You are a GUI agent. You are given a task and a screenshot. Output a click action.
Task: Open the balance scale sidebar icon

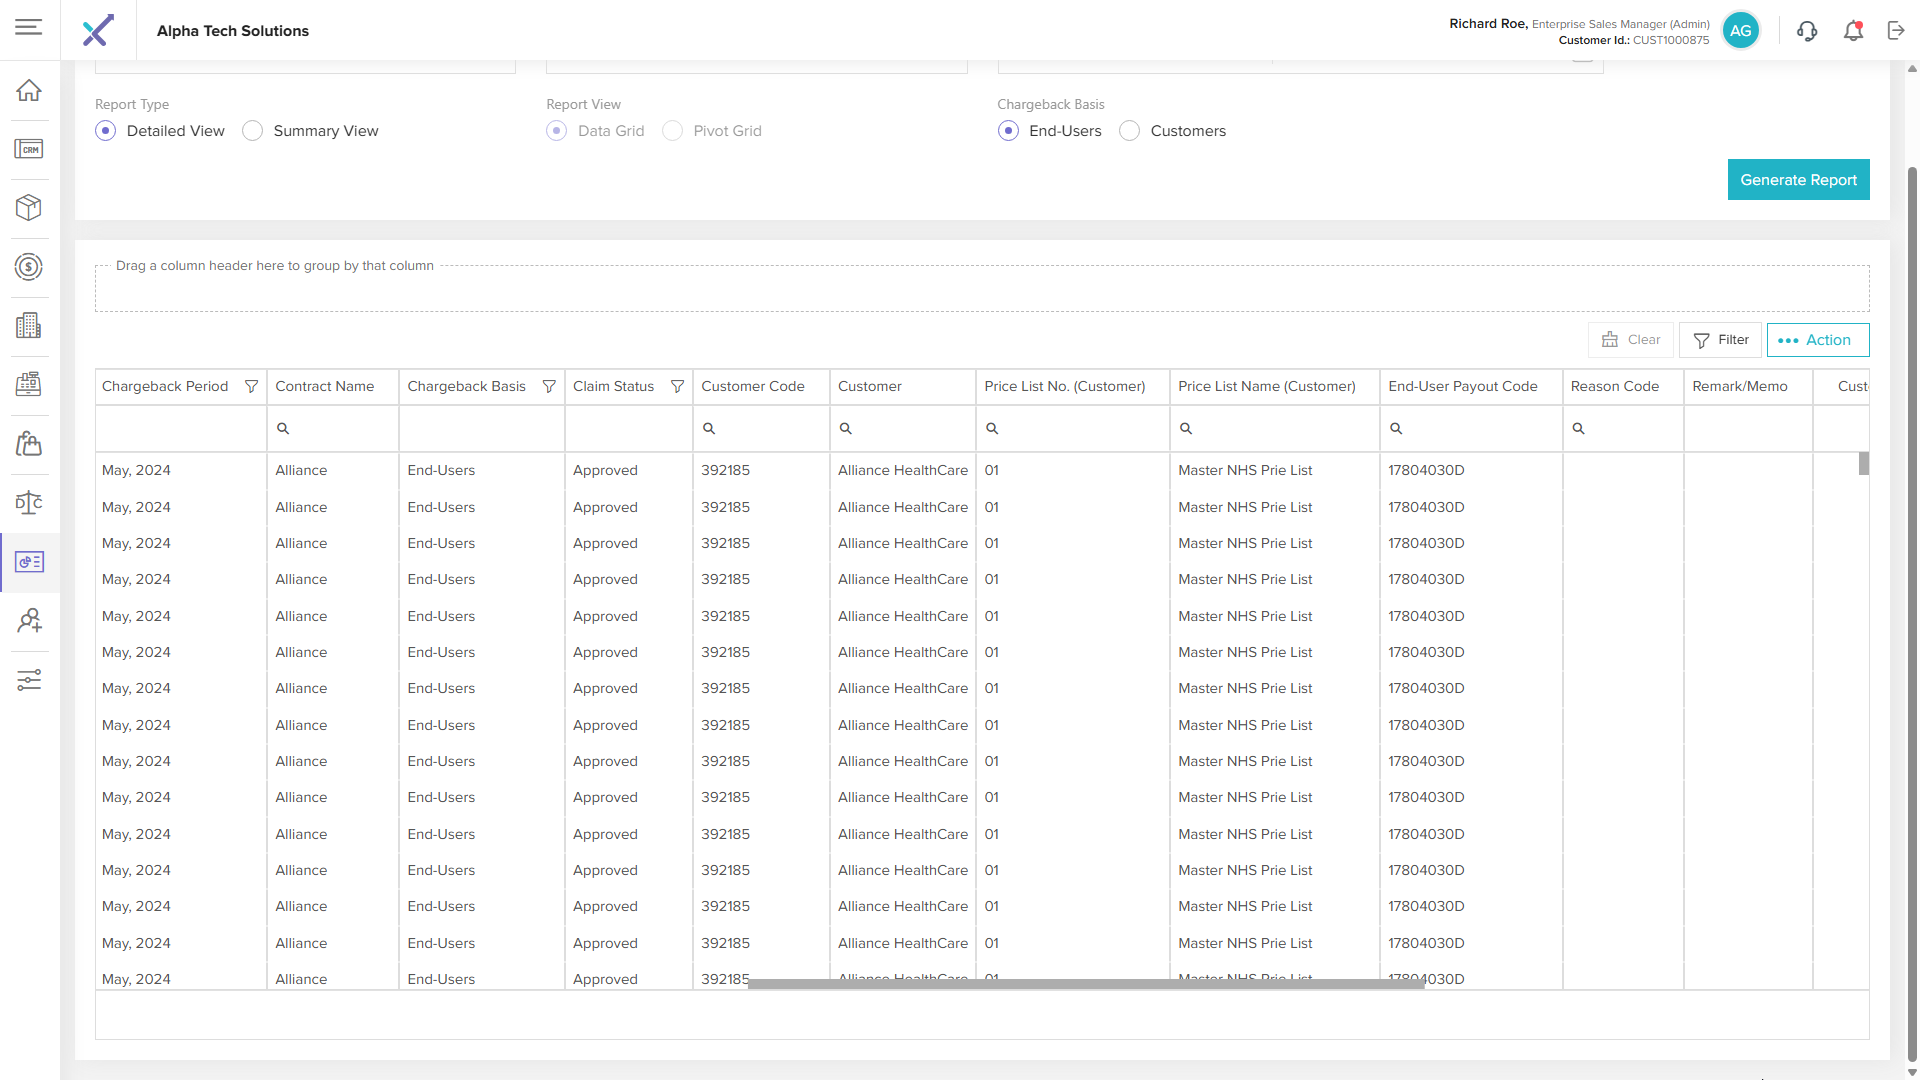pos(29,502)
